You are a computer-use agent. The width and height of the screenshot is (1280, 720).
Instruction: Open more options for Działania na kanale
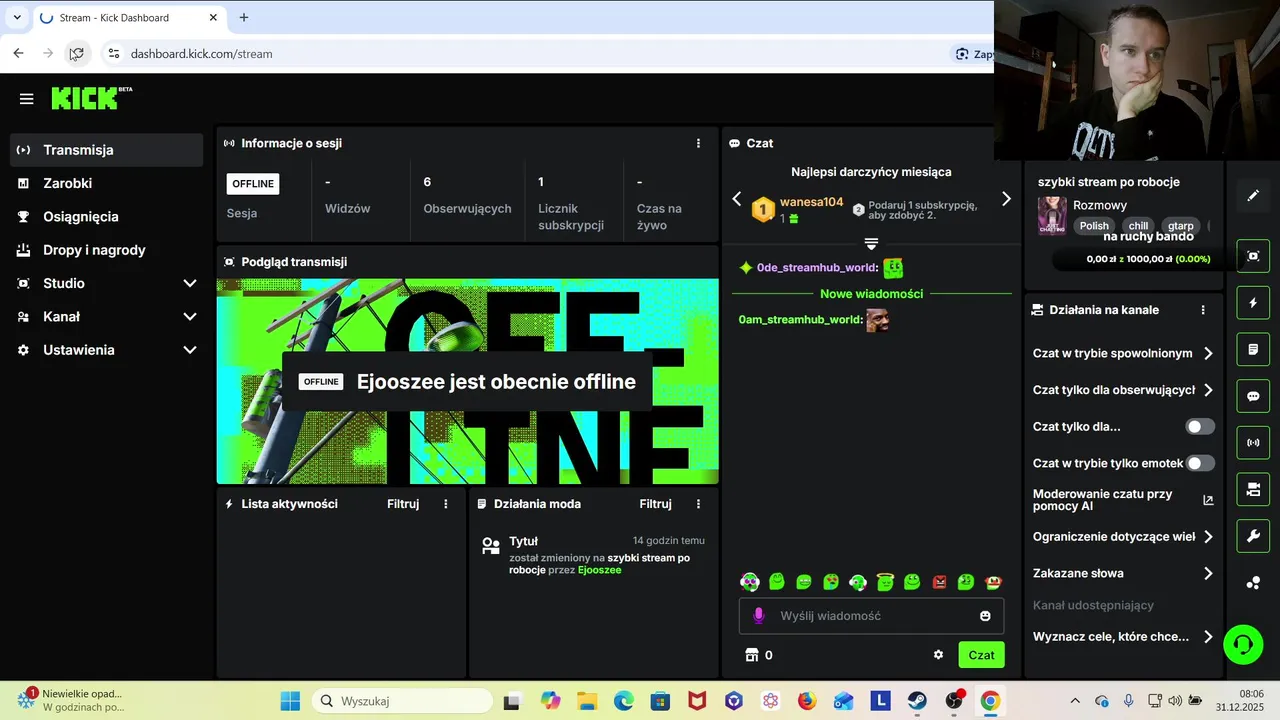click(x=1203, y=310)
